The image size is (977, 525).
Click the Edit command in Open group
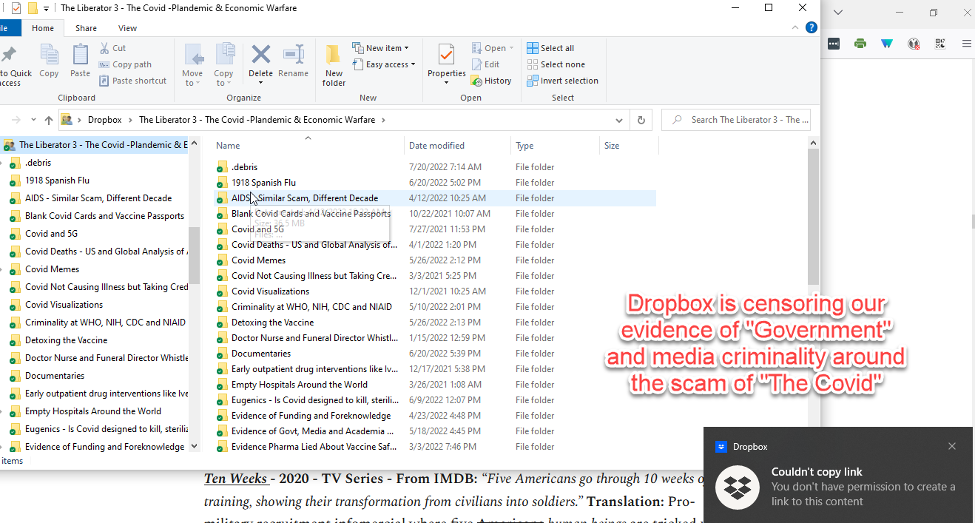pyautogui.click(x=486, y=64)
